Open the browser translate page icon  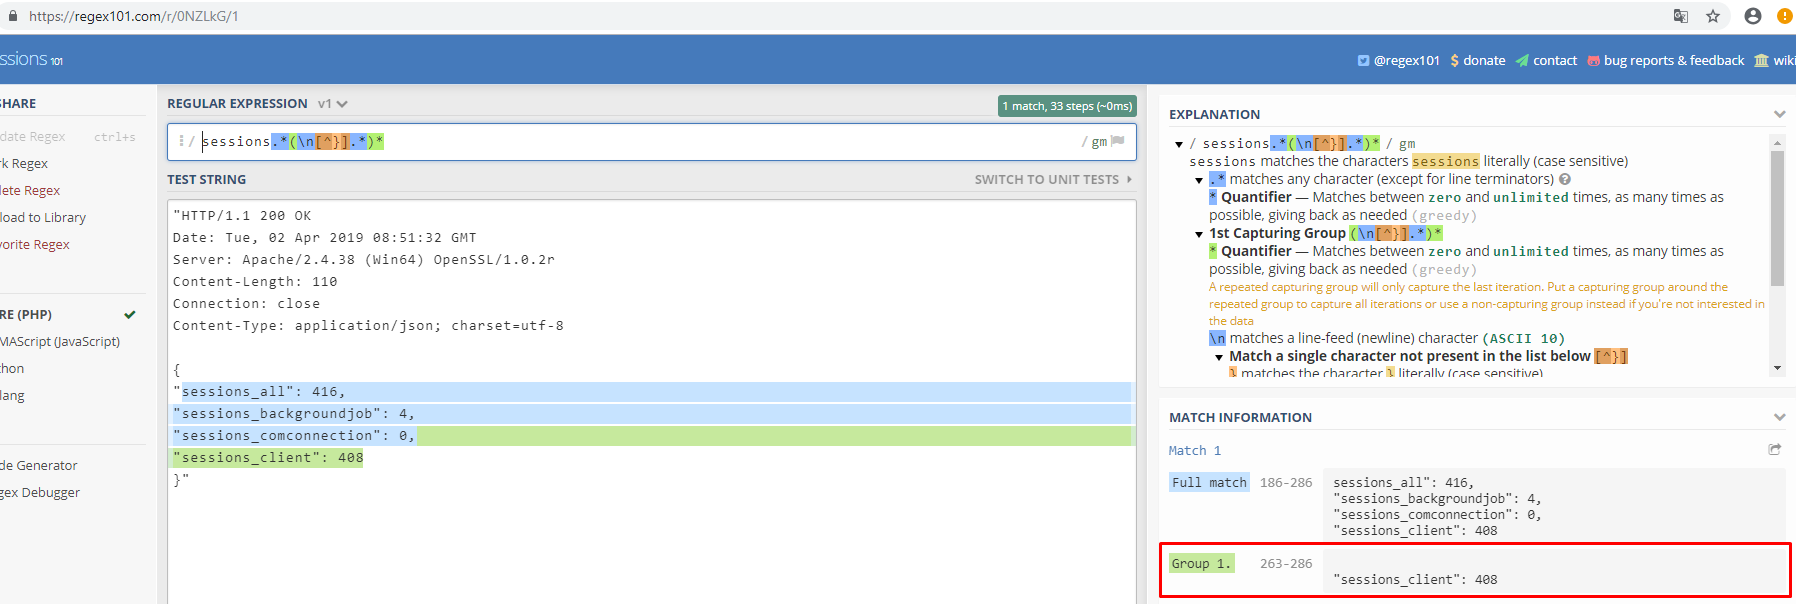(x=1681, y=16)
